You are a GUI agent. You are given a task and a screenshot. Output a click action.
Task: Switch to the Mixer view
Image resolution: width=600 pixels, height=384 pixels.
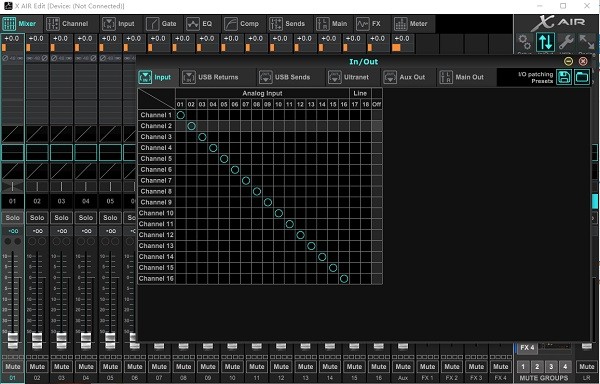pyautogui.click(x=20, y=24)
